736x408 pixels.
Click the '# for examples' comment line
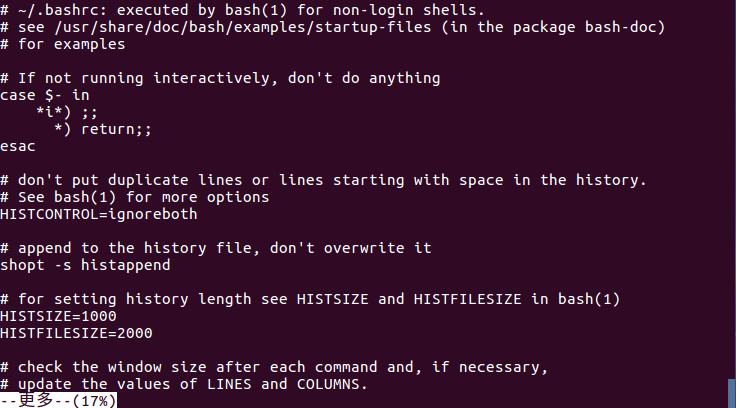tap(64, 44)
